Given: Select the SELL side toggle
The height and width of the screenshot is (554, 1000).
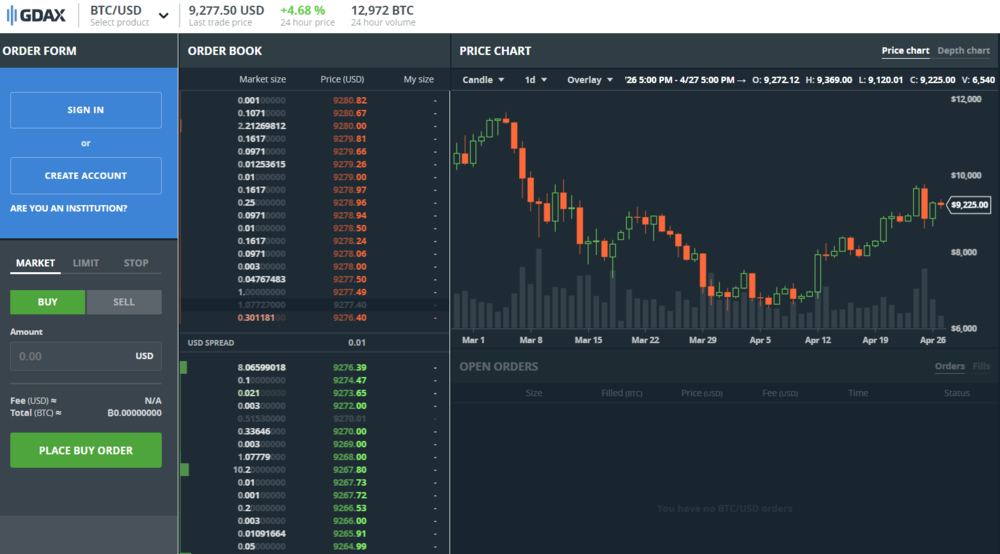Looking at the screenshot, I should [124, 302].
